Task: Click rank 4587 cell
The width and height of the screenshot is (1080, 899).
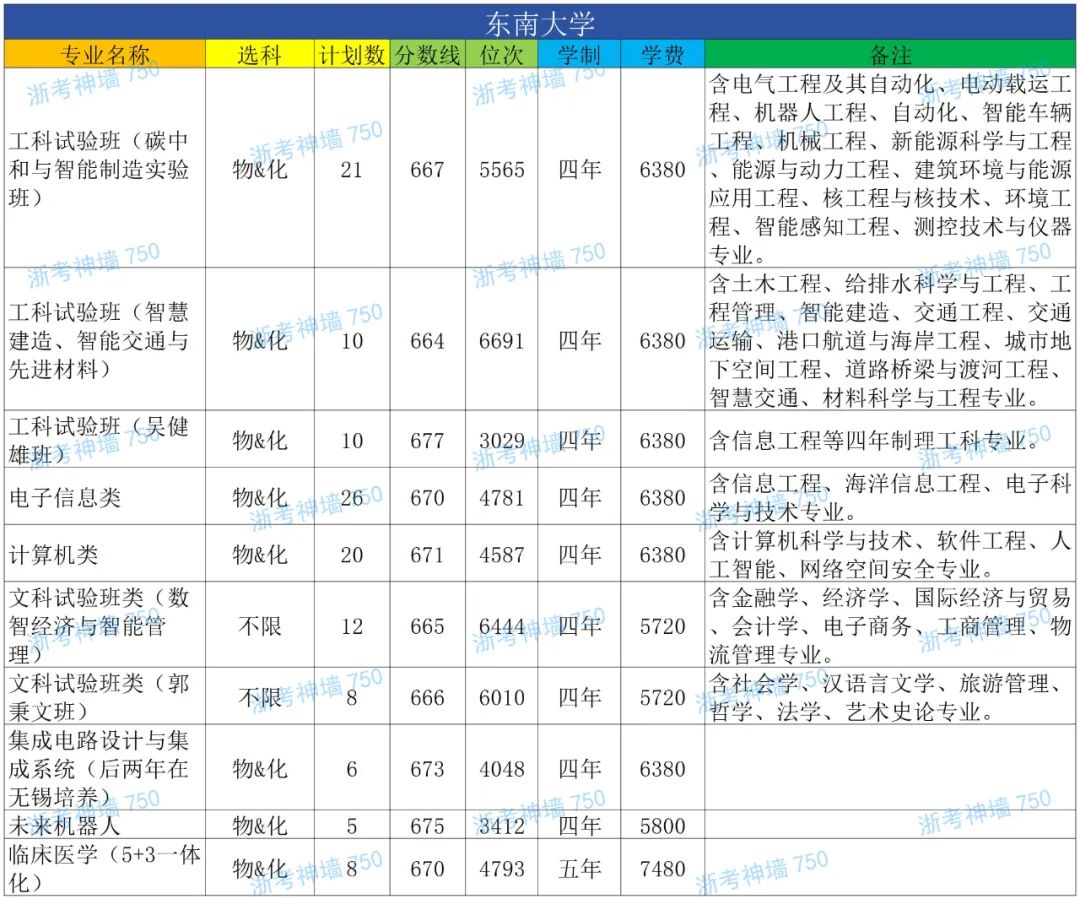Action: [x=501, y=555]
